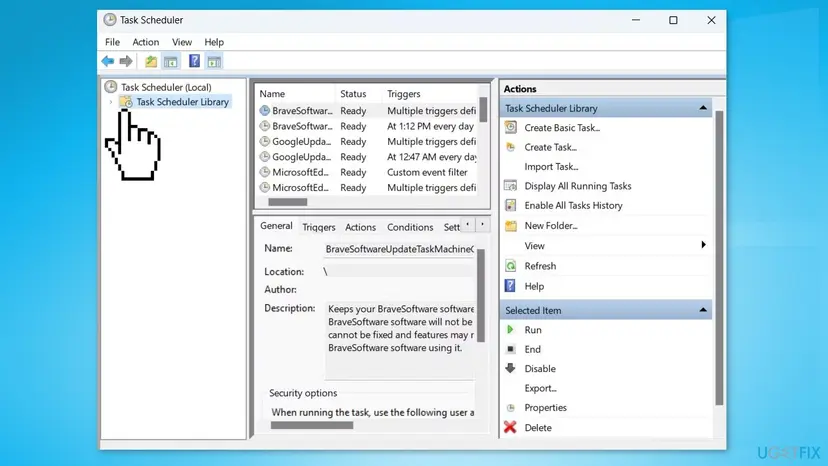This screenshot has height=466, width=828.
Task: Select task with 'At 12:47 AM every day' trigger
Action: (368, 156)
